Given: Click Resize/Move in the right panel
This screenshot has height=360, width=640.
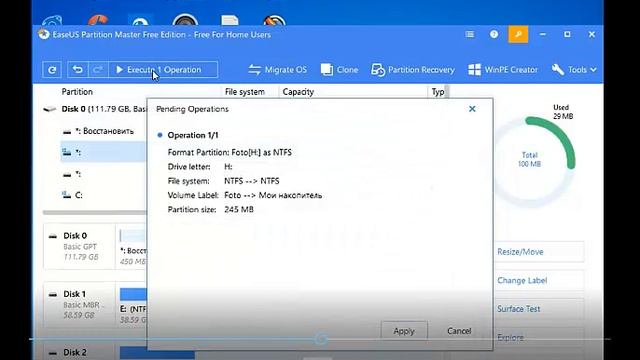Looking at the screenshot, I should click(538, 252).
